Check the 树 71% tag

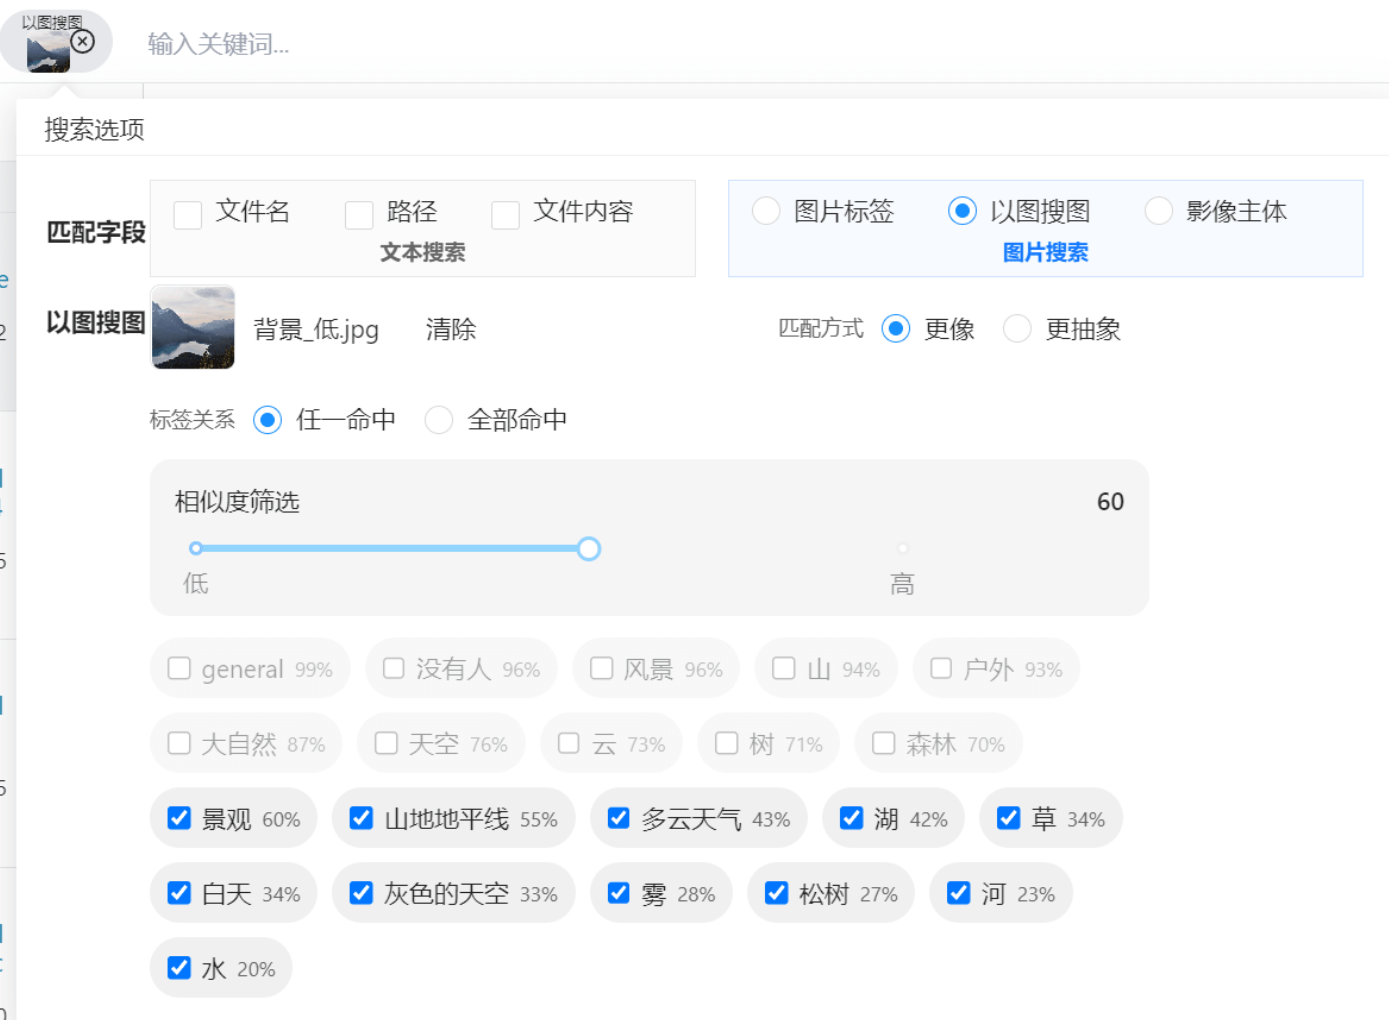[727, 743]
